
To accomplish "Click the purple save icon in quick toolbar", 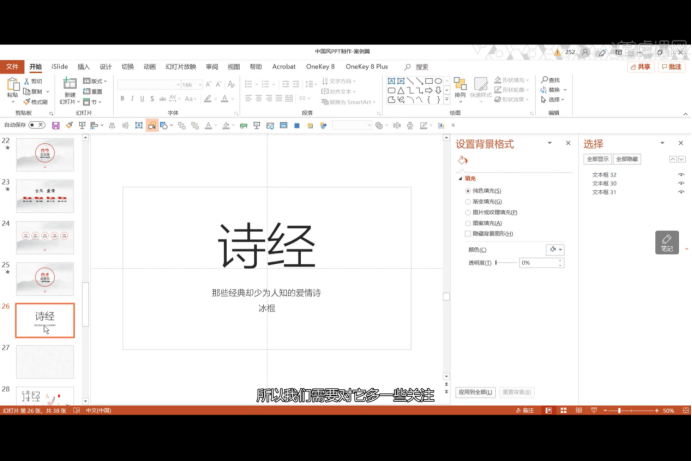I will 56,126.
